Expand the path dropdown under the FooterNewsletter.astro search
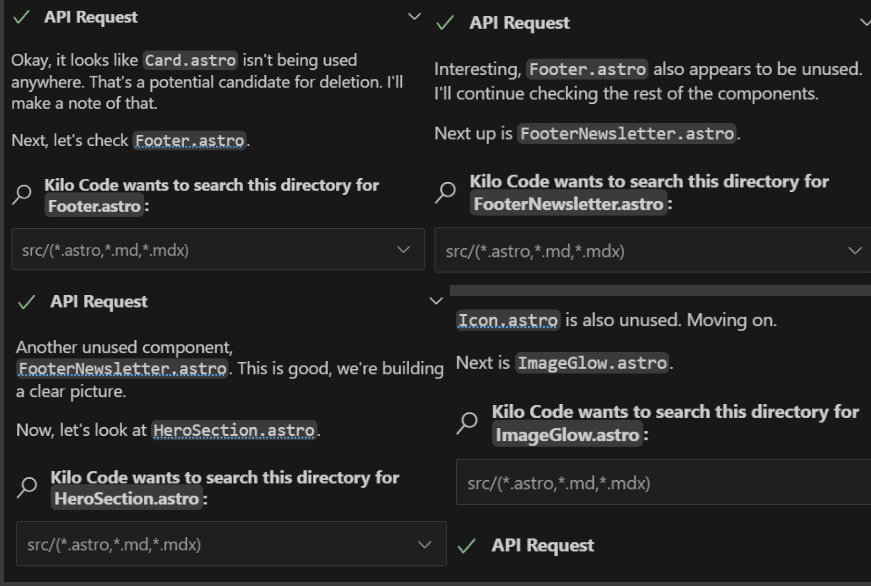Viewport: 871px width, 586px height. 855,251
